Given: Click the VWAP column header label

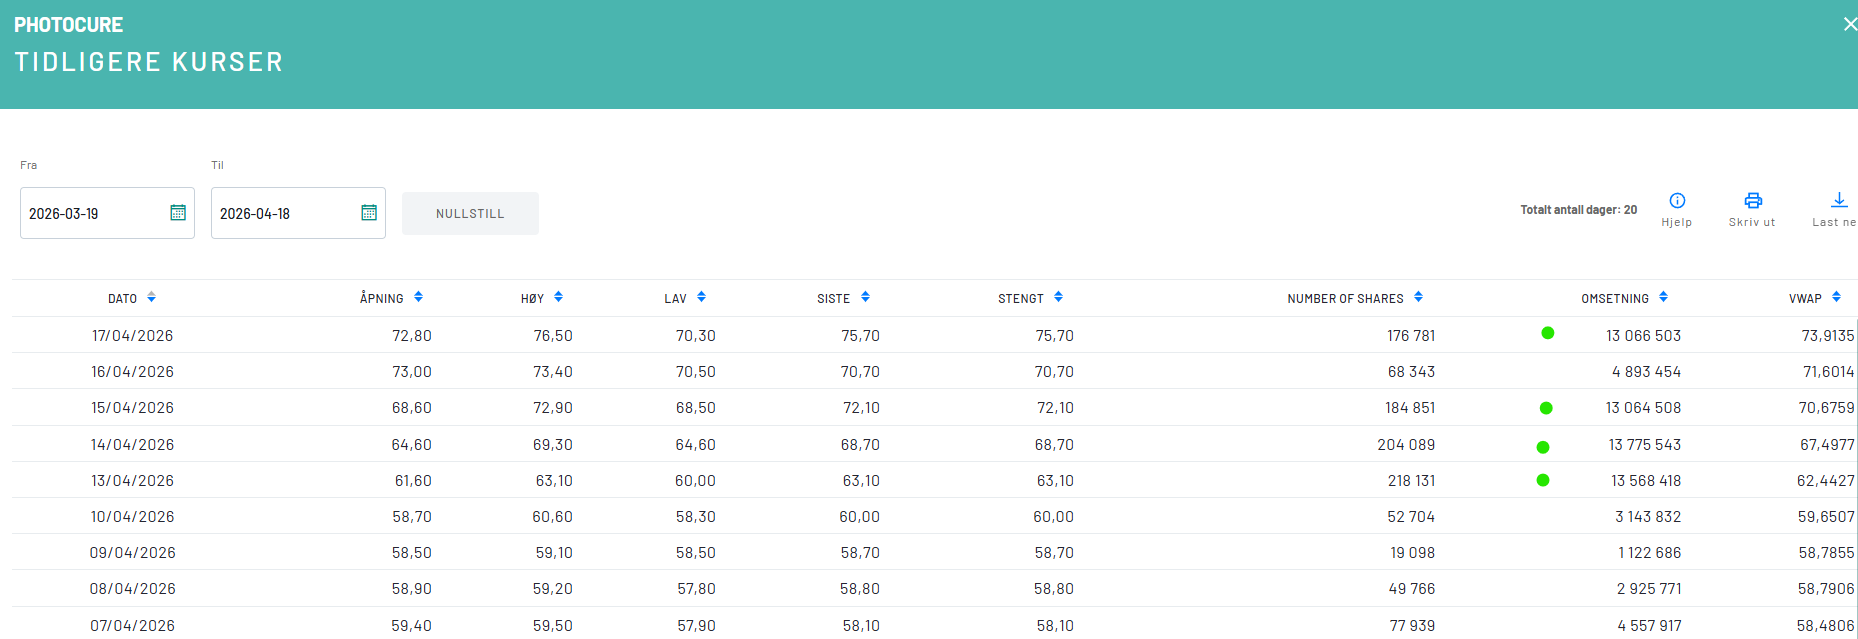Looking at the screenshot, I should click(1805, 299).
